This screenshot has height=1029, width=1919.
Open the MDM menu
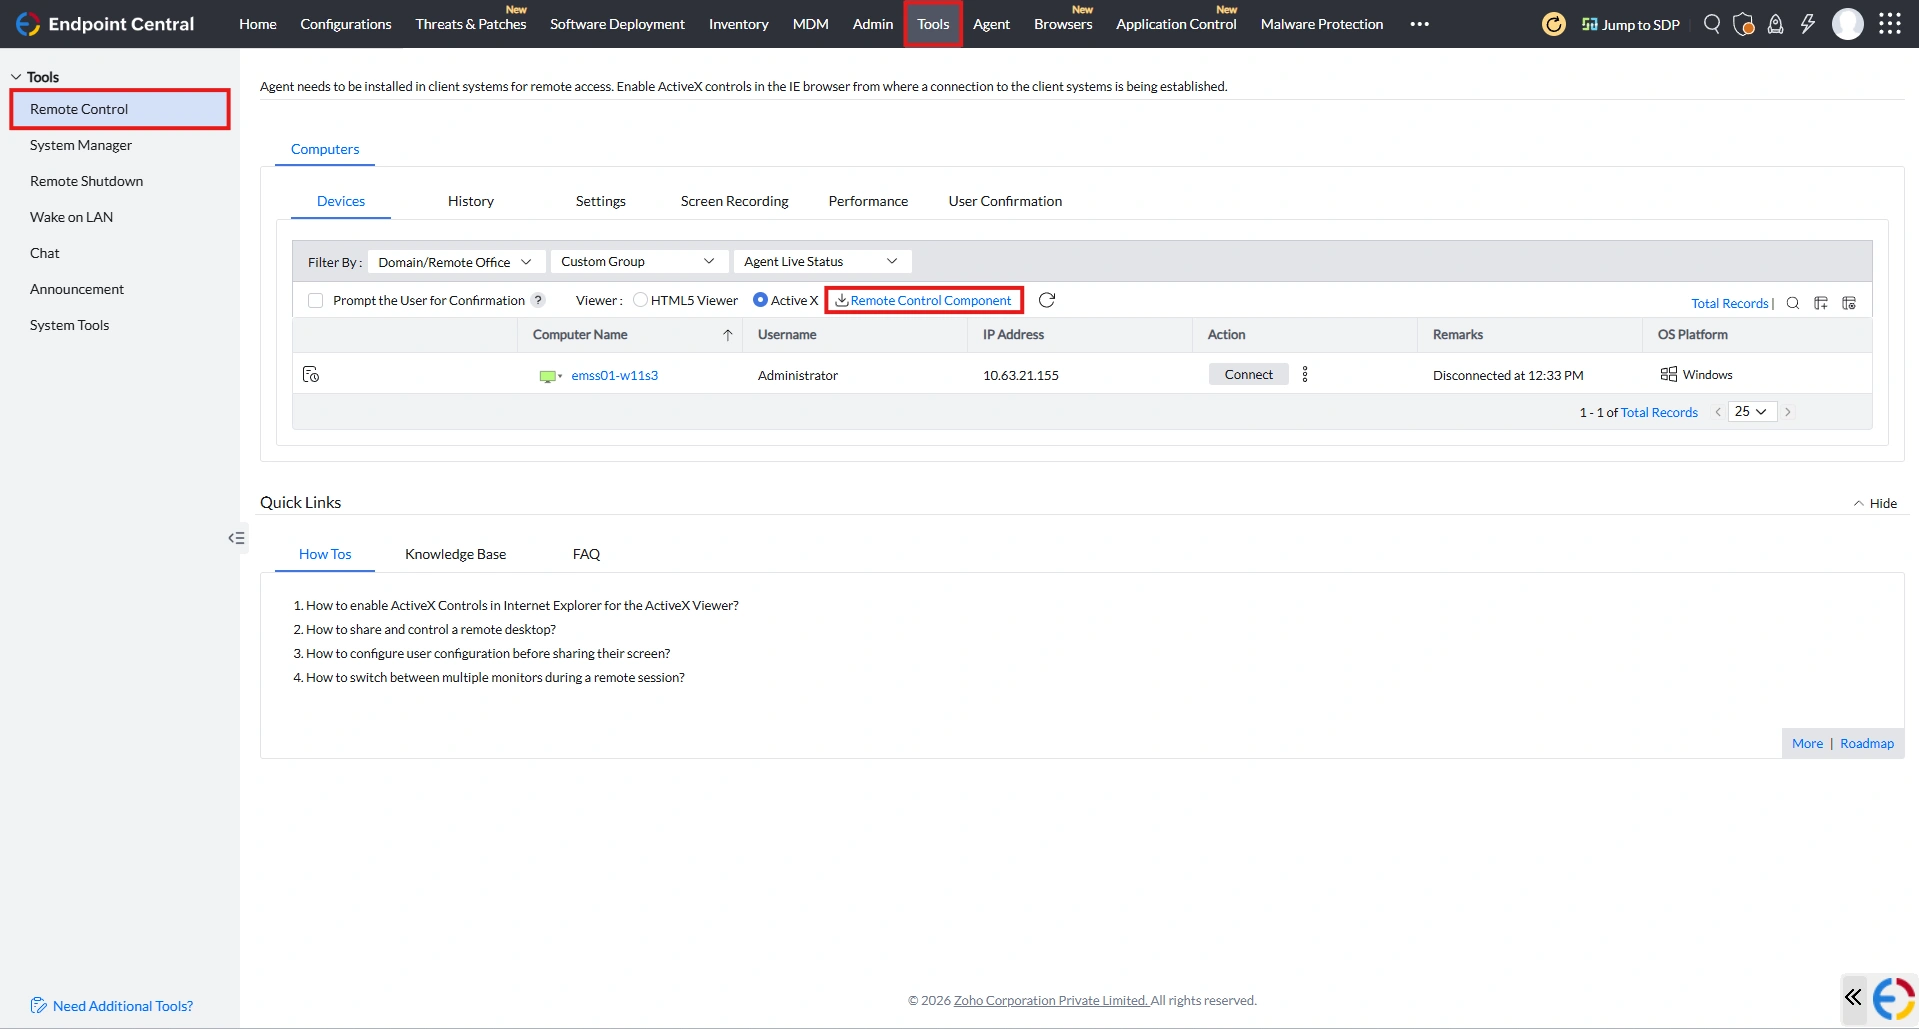click(811, 24)
